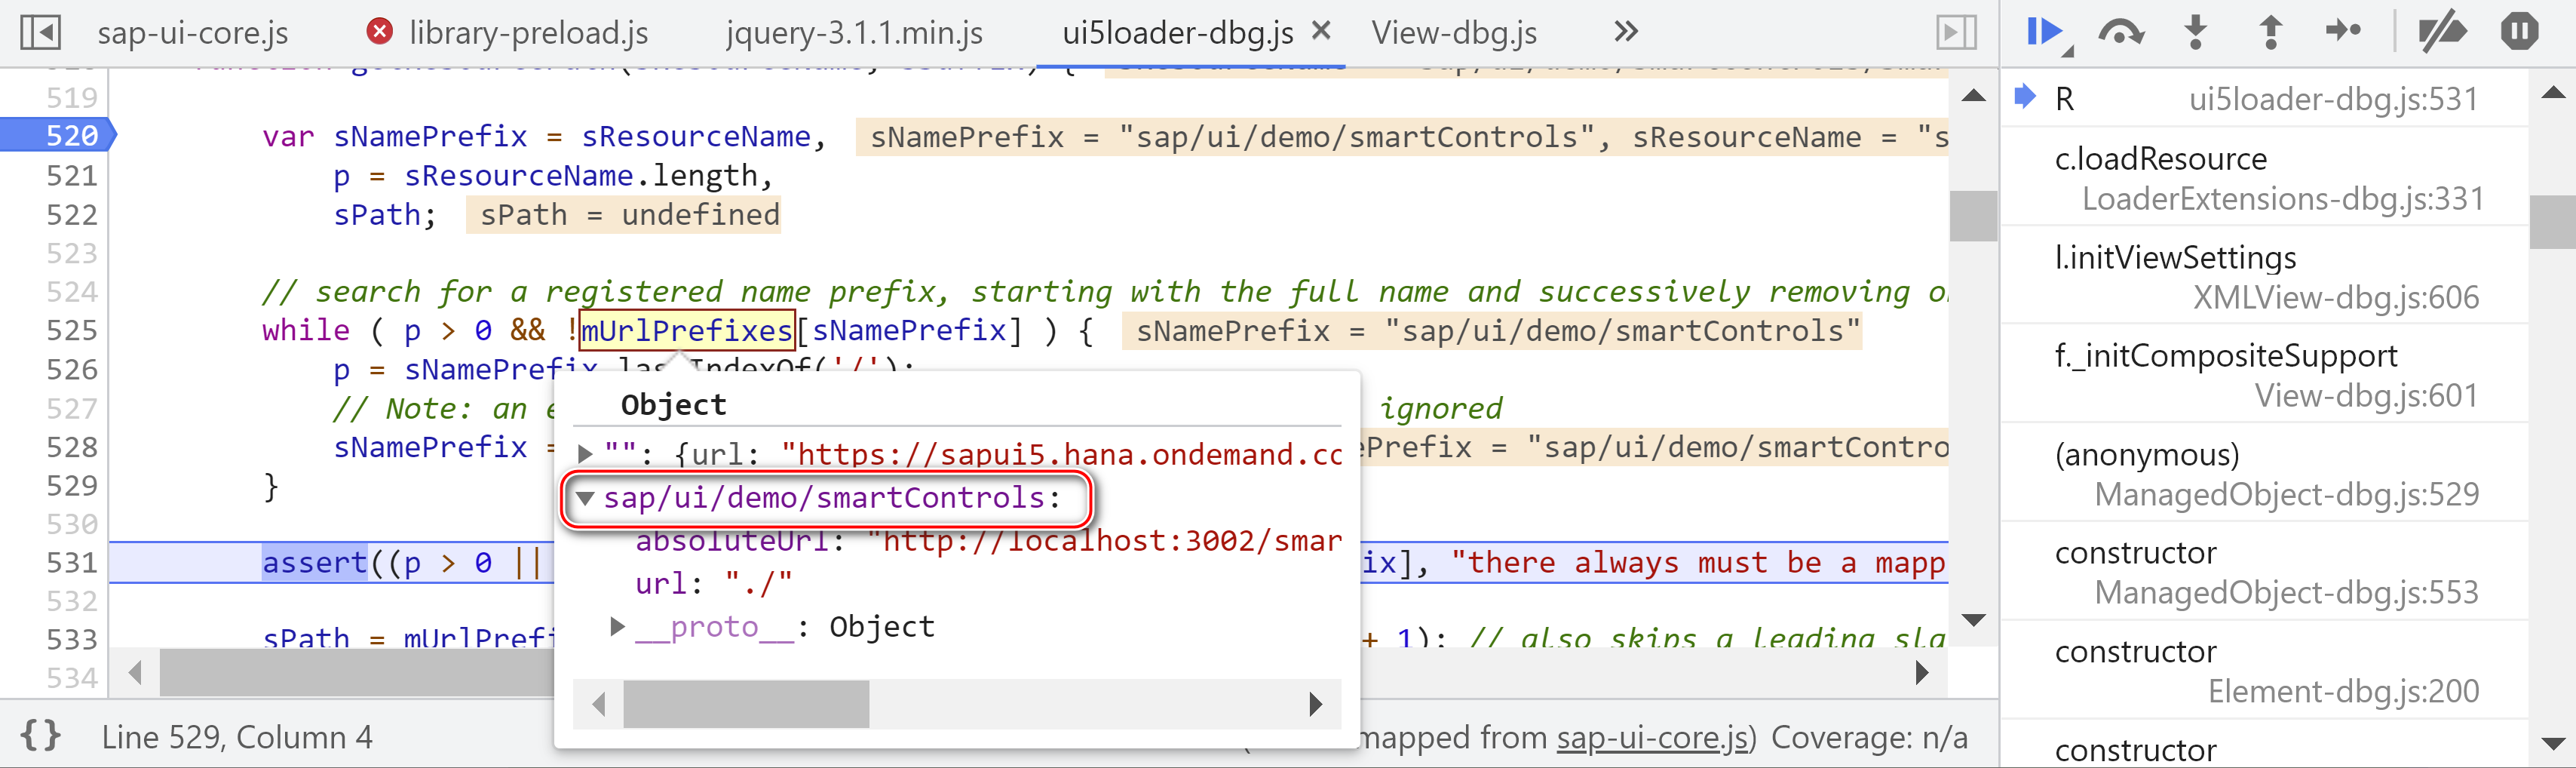Click the assert call on line 531
This screenshot has width=2576, height=768.
point(315,562)
